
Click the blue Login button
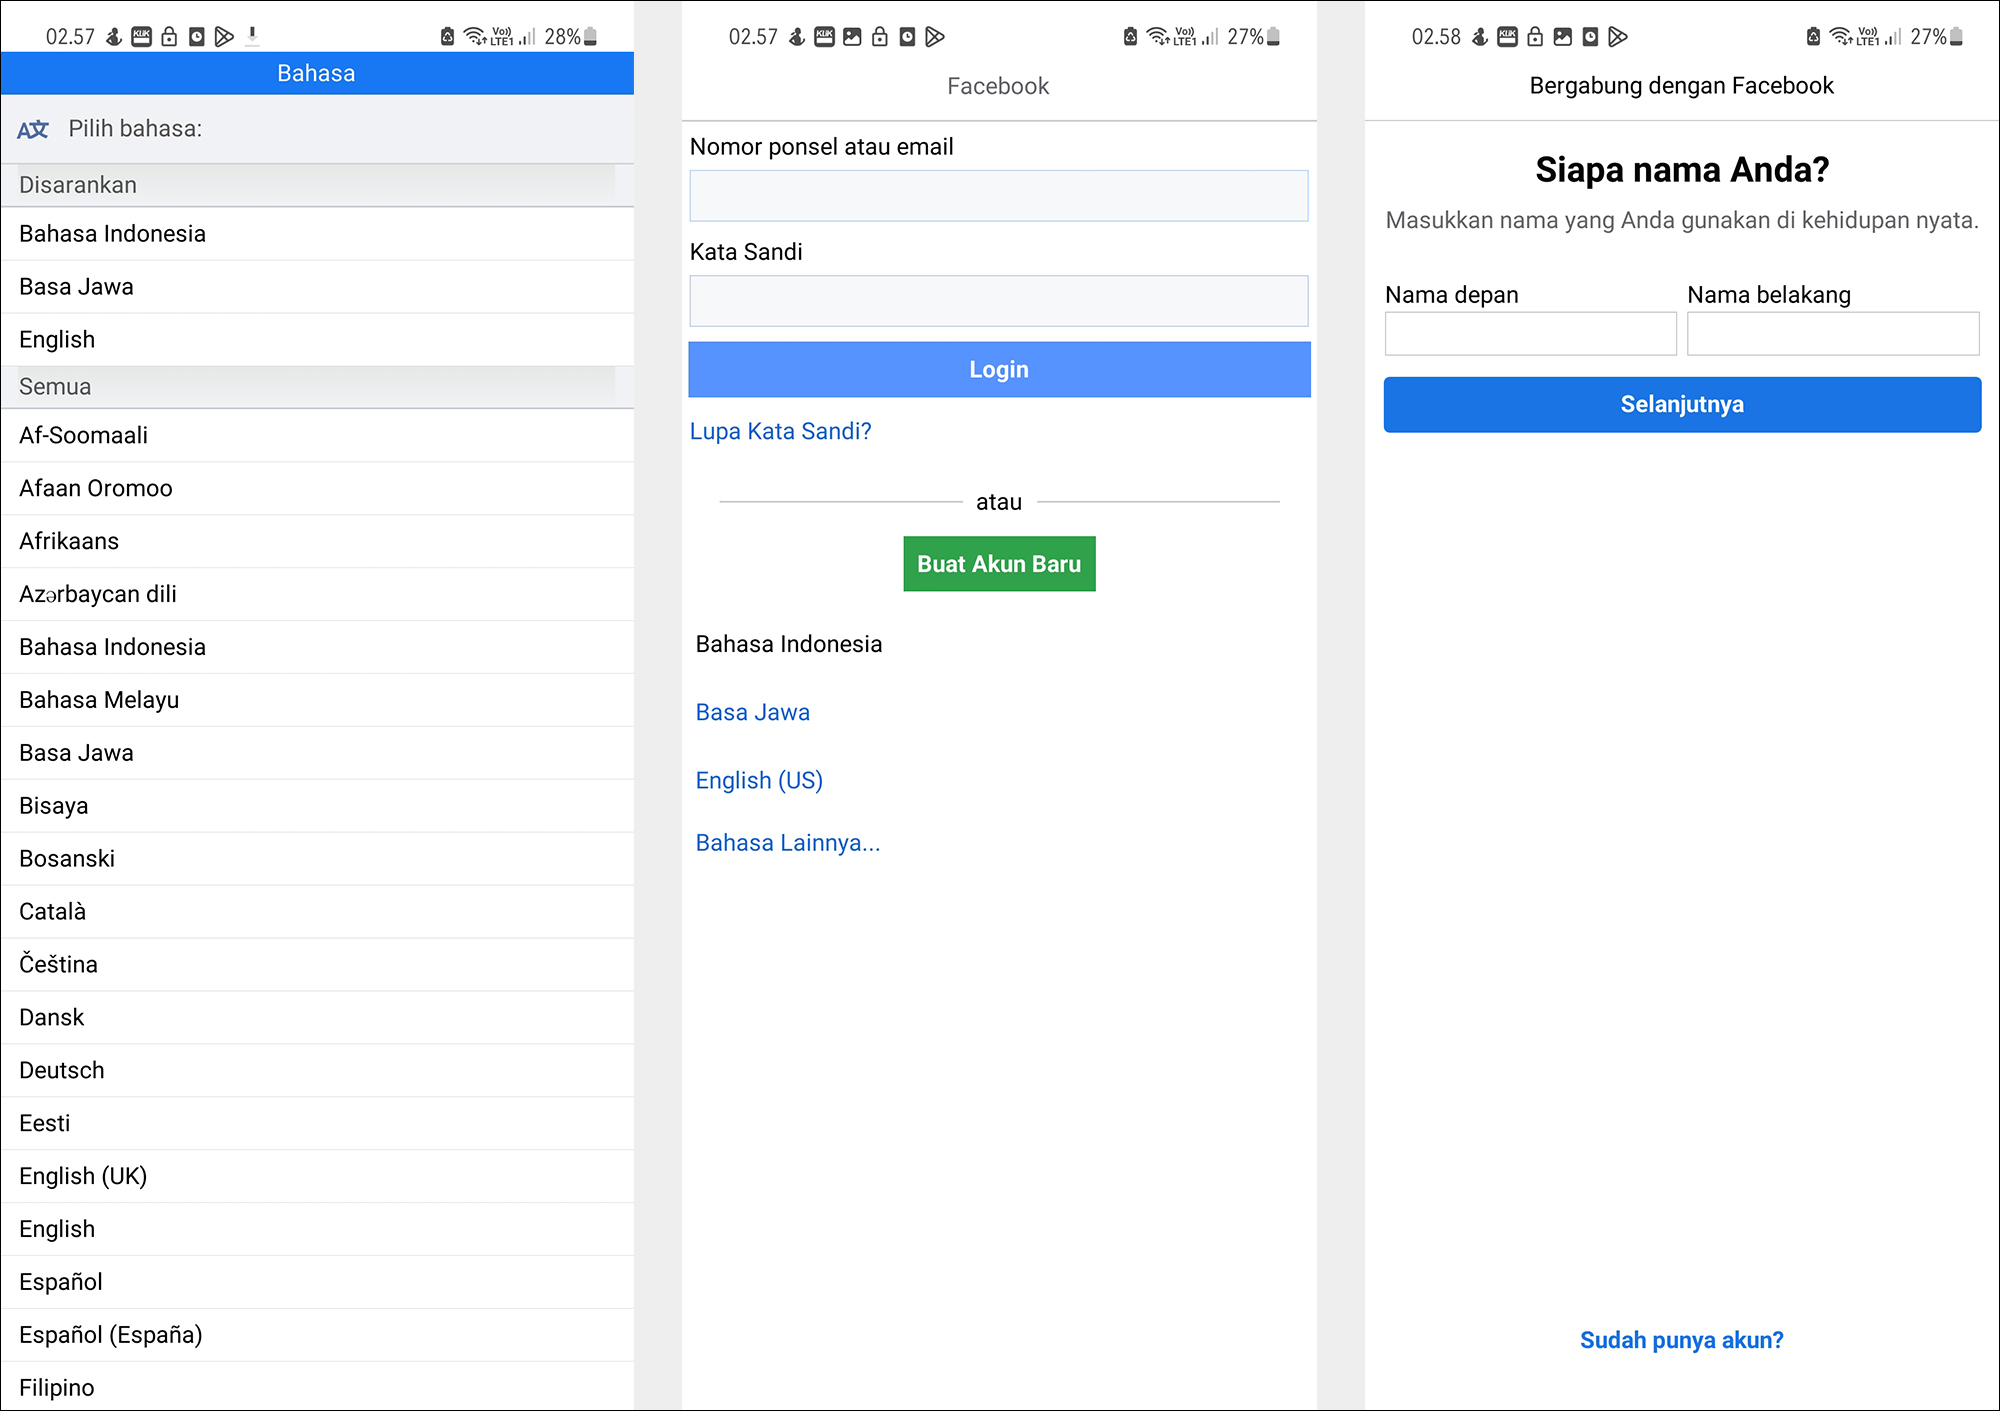pos(998,369)
